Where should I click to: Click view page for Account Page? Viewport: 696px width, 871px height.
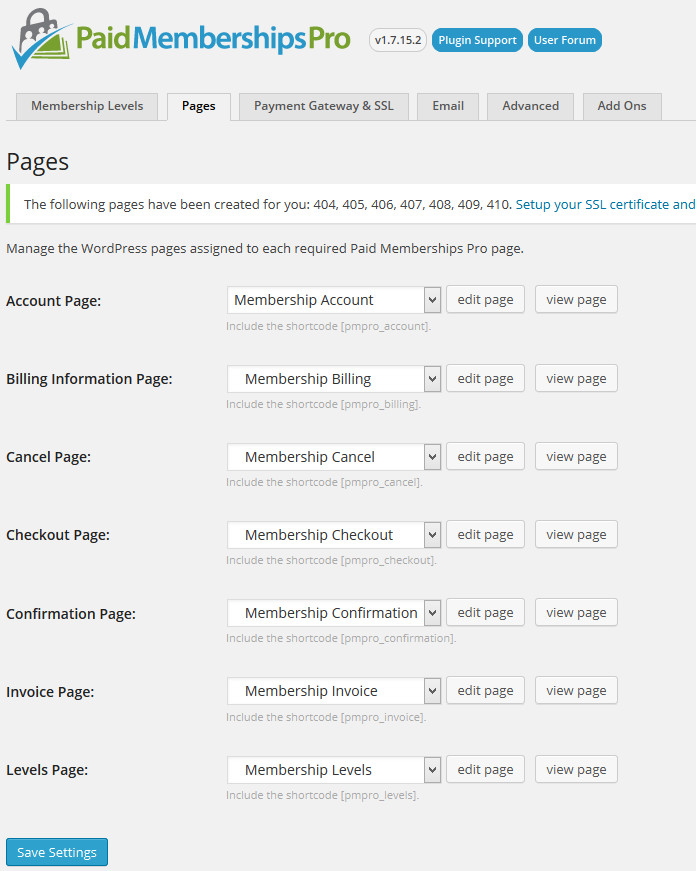tap(576, 299)
